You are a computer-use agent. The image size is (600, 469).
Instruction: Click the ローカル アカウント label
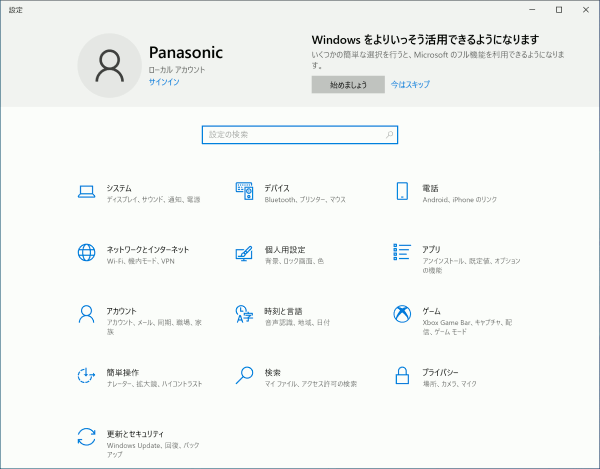tap(177, 70)
